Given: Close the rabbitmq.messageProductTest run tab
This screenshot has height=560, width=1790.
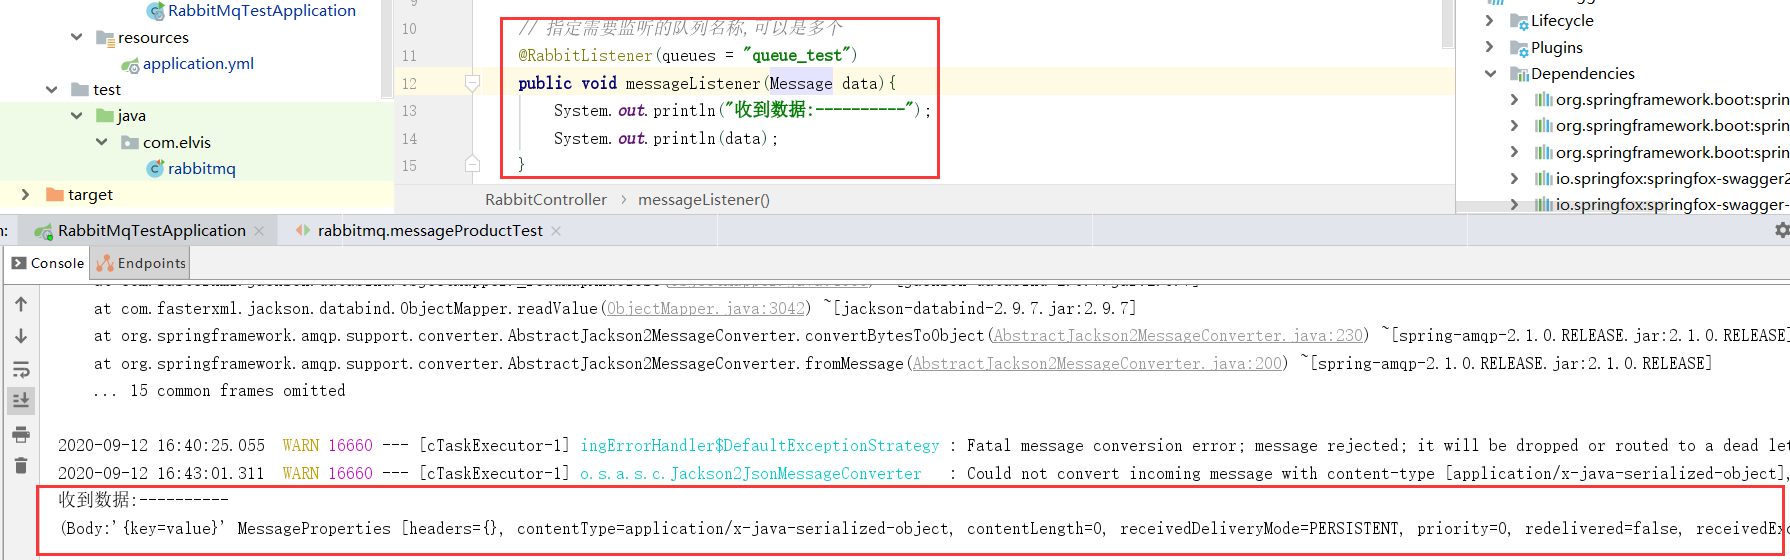Looking at the screenshot, I should pos(556,231).
